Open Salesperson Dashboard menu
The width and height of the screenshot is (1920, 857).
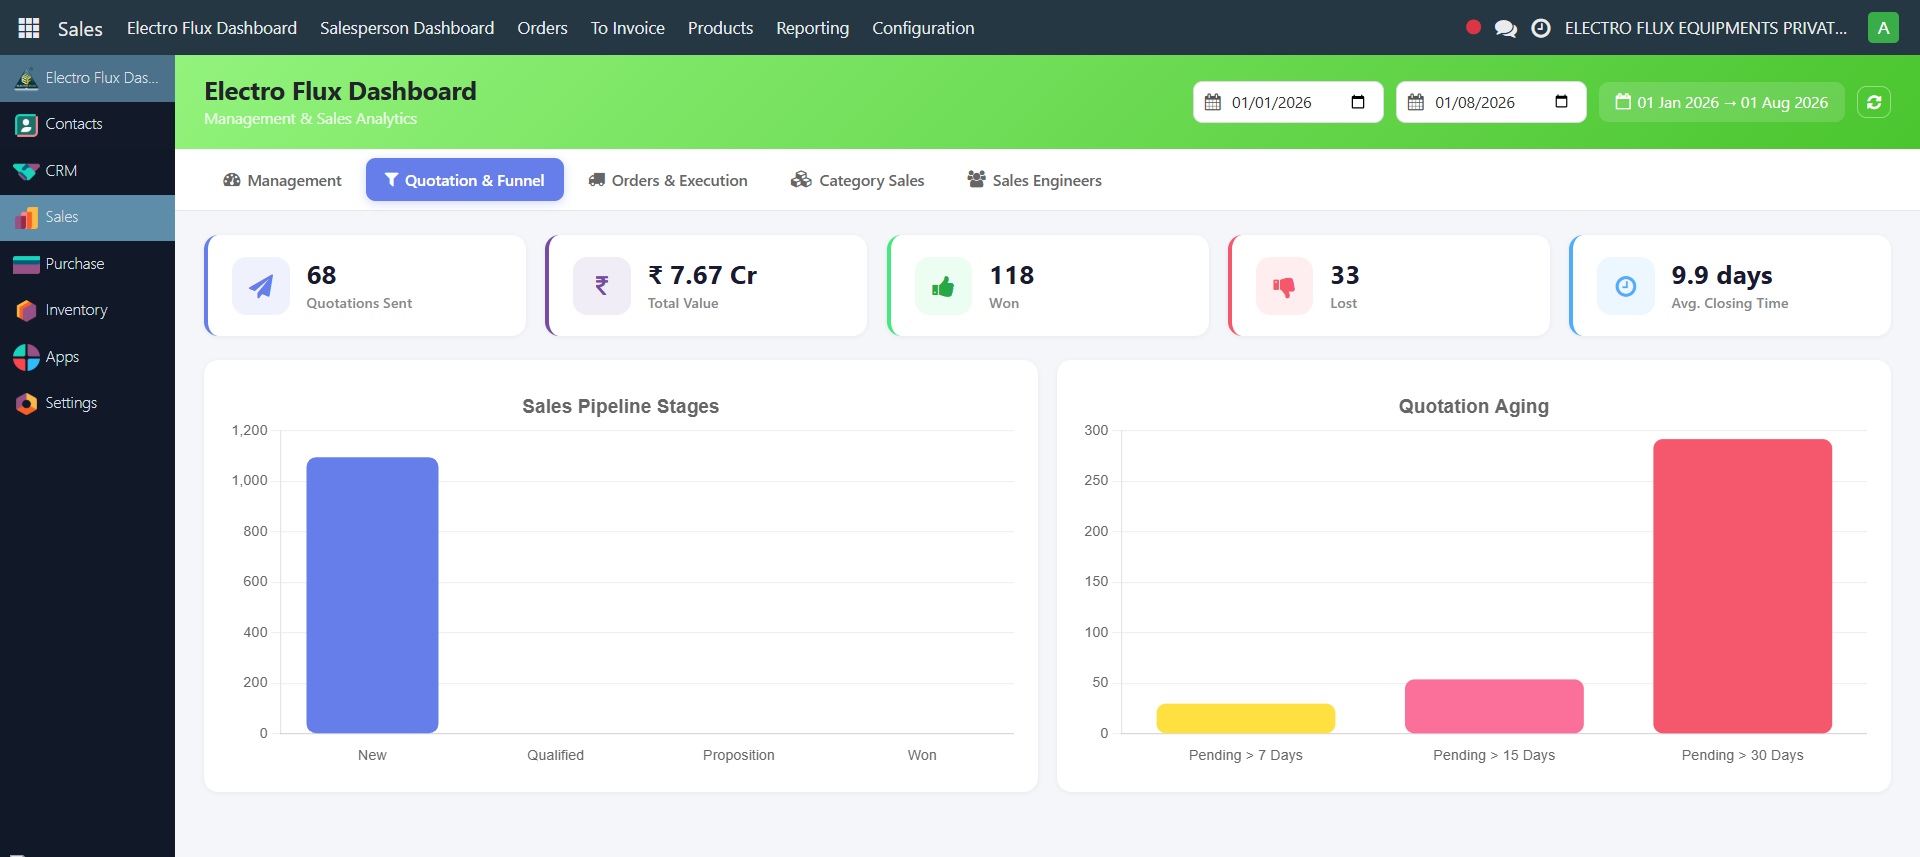[x=407, y=28]
